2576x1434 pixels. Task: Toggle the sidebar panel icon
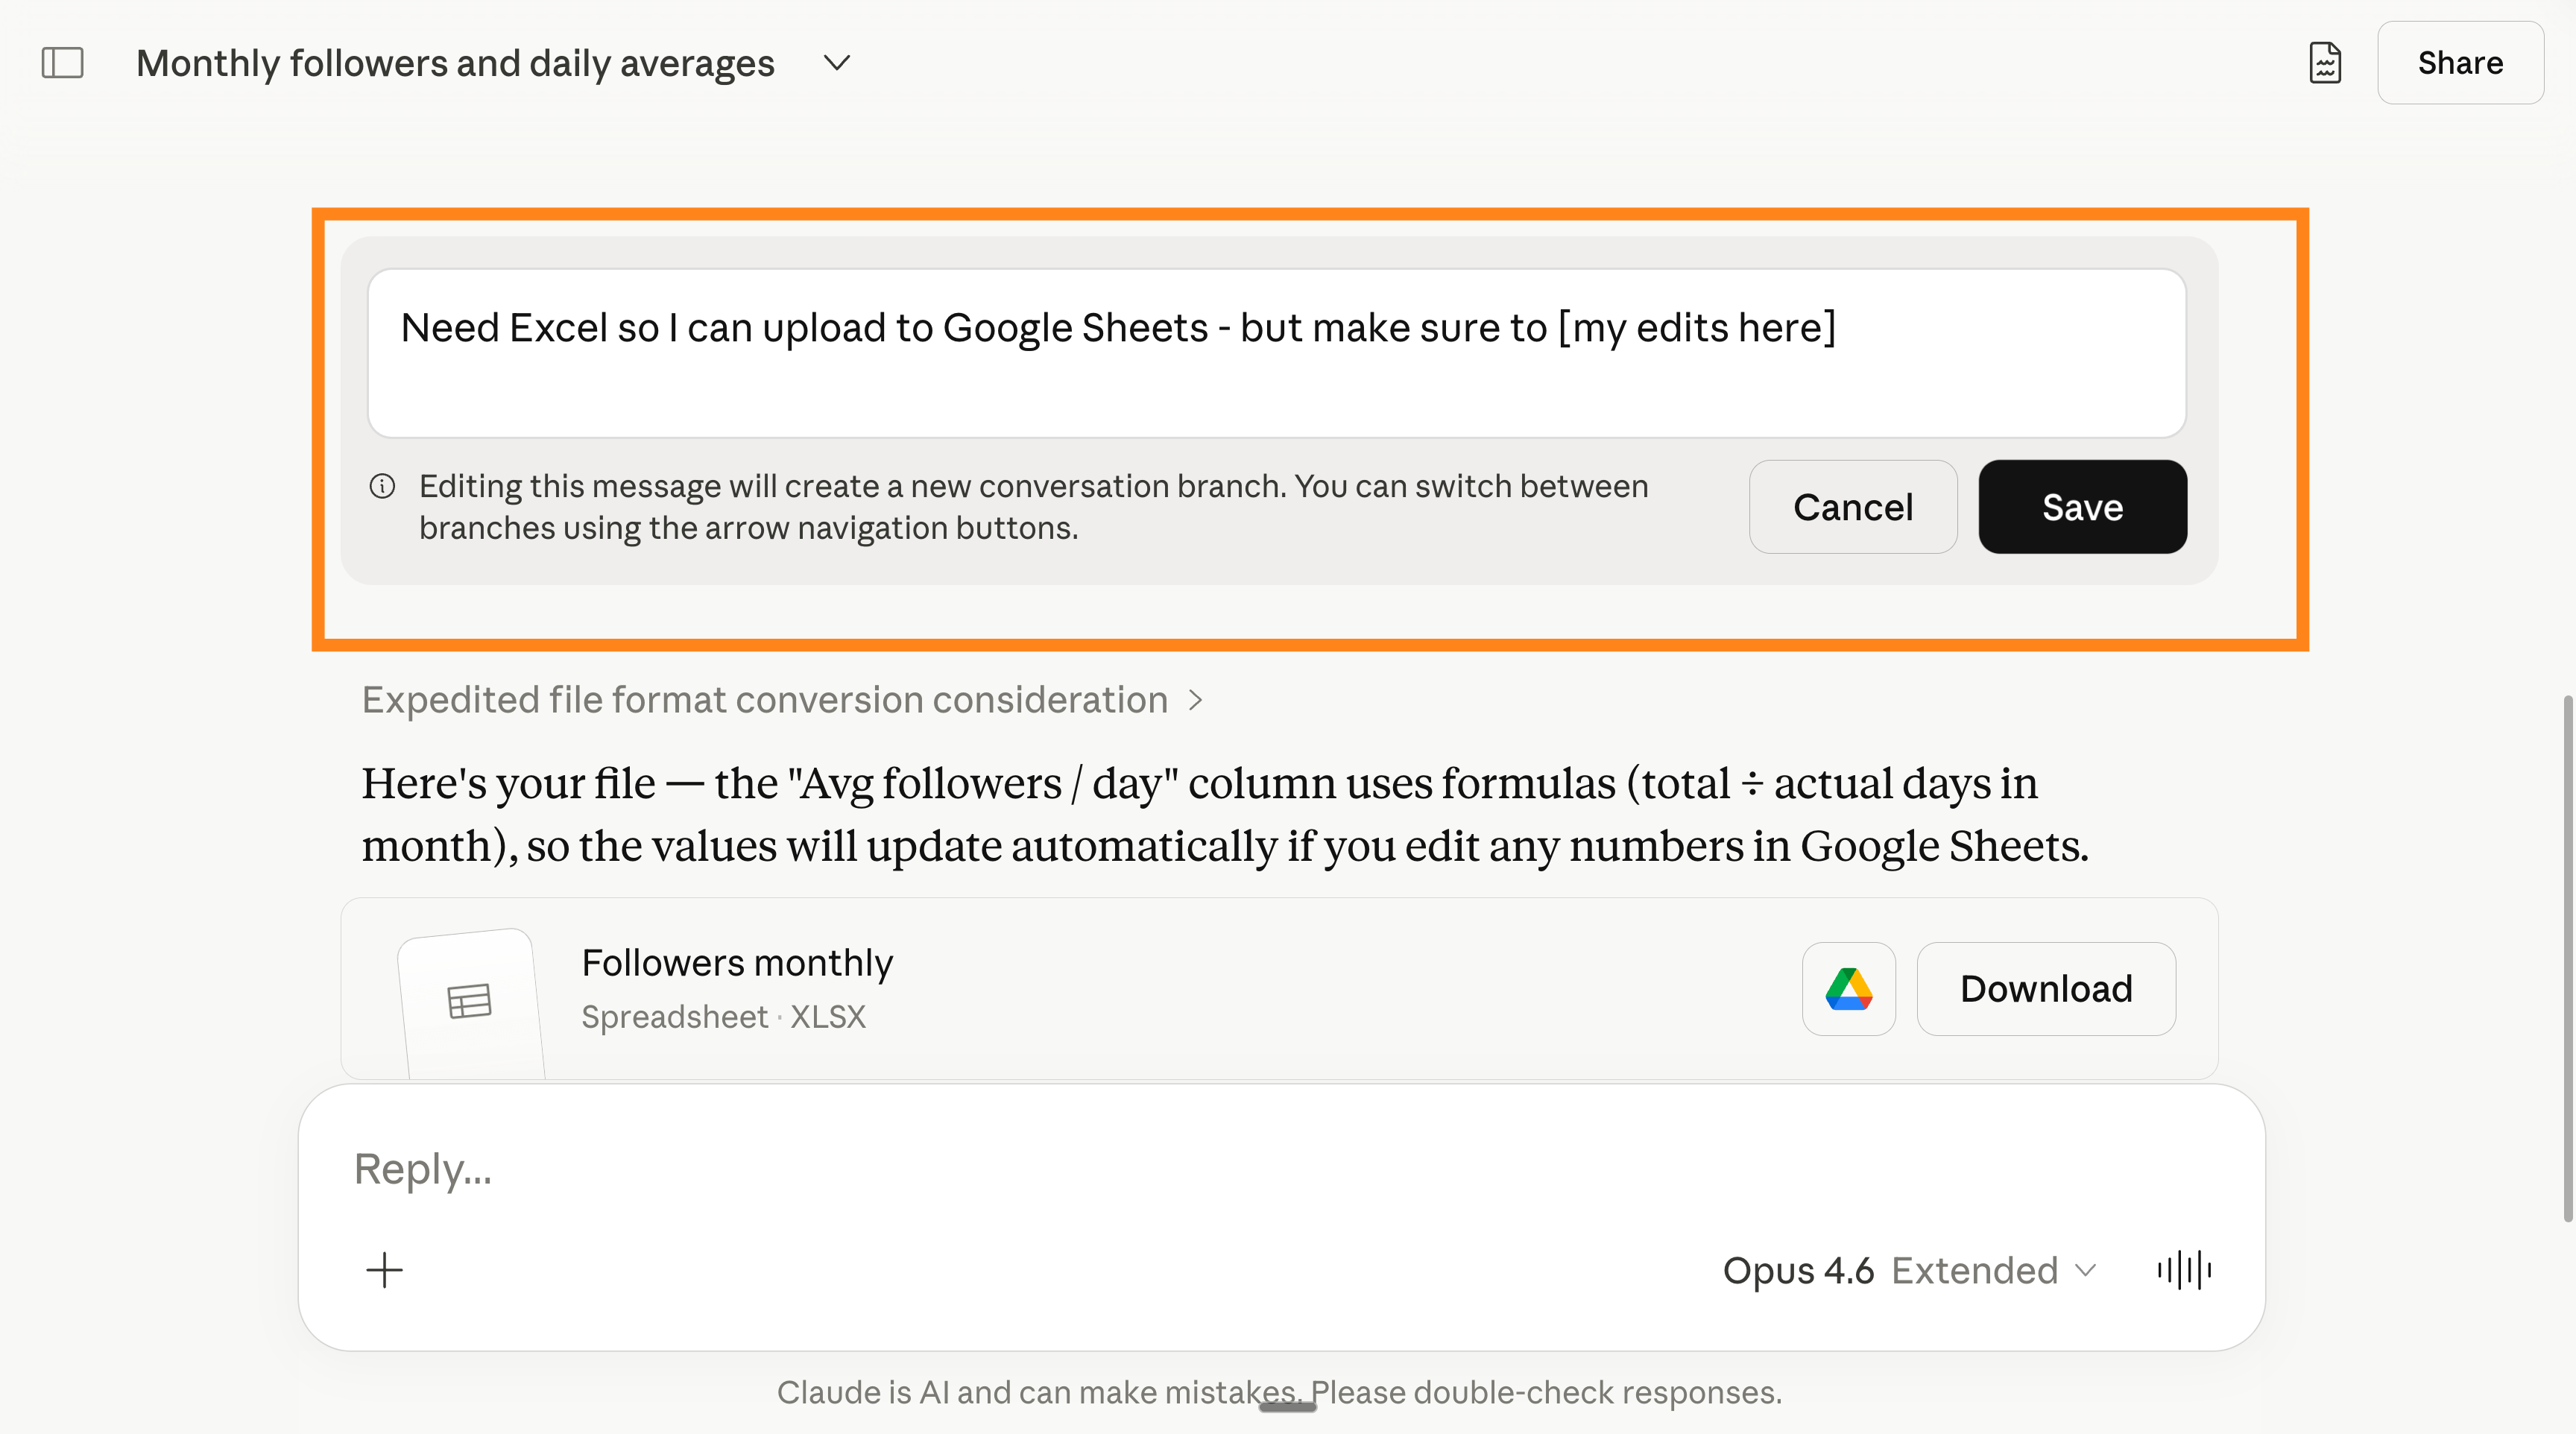coord(62,63)
